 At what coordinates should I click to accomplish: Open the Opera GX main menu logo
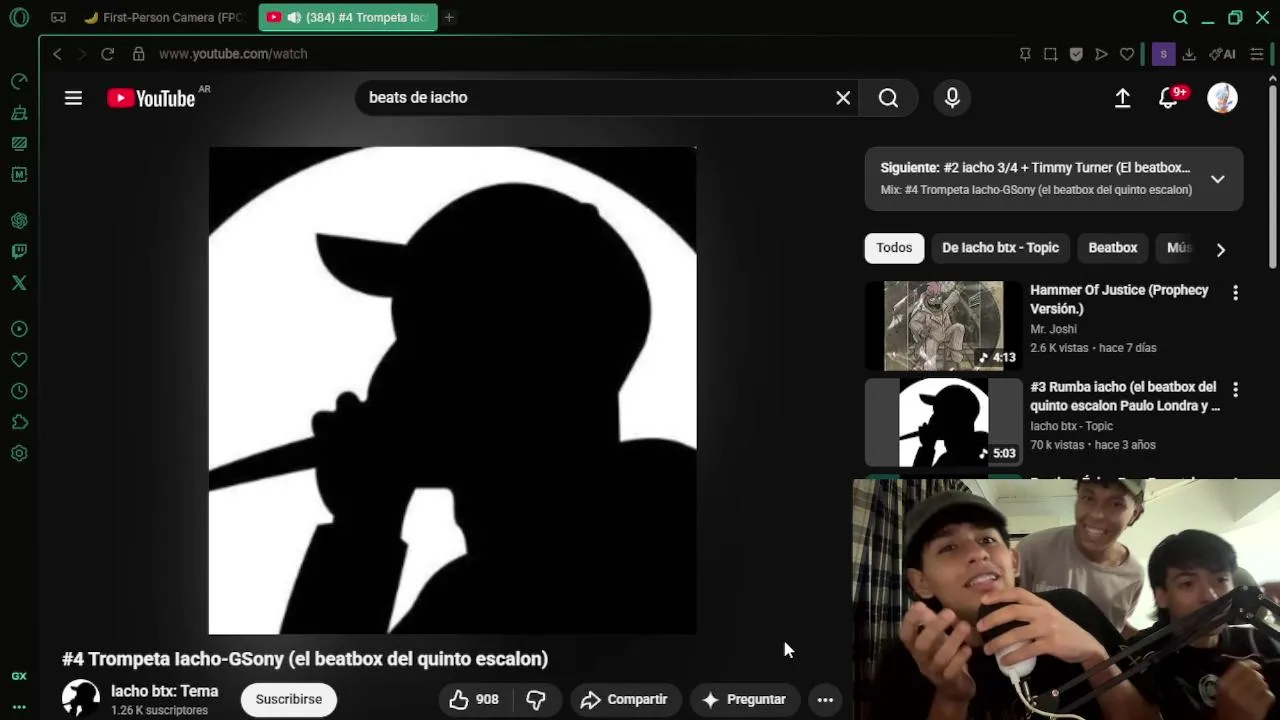pyautogui.click(x=19, y=17)
